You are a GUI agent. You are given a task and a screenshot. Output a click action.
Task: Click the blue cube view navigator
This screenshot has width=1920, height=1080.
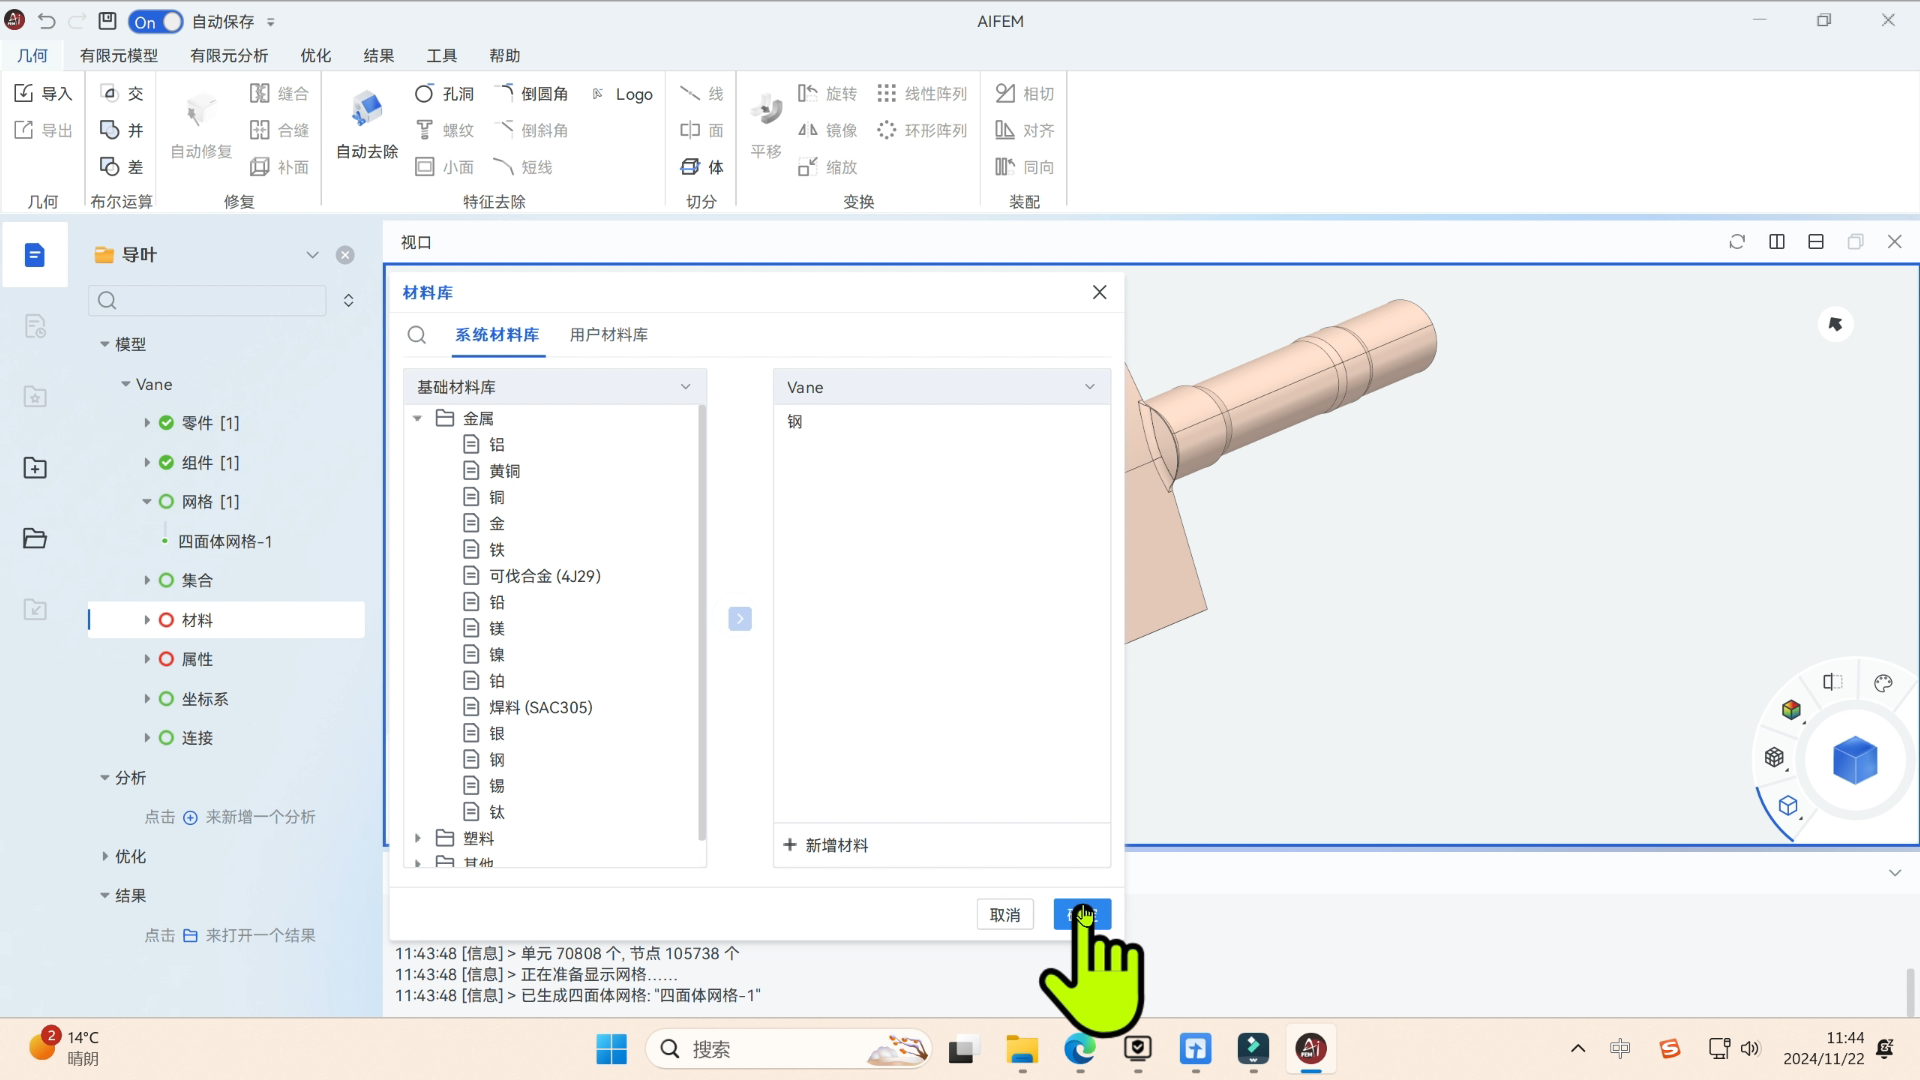tap(1855, 760)
